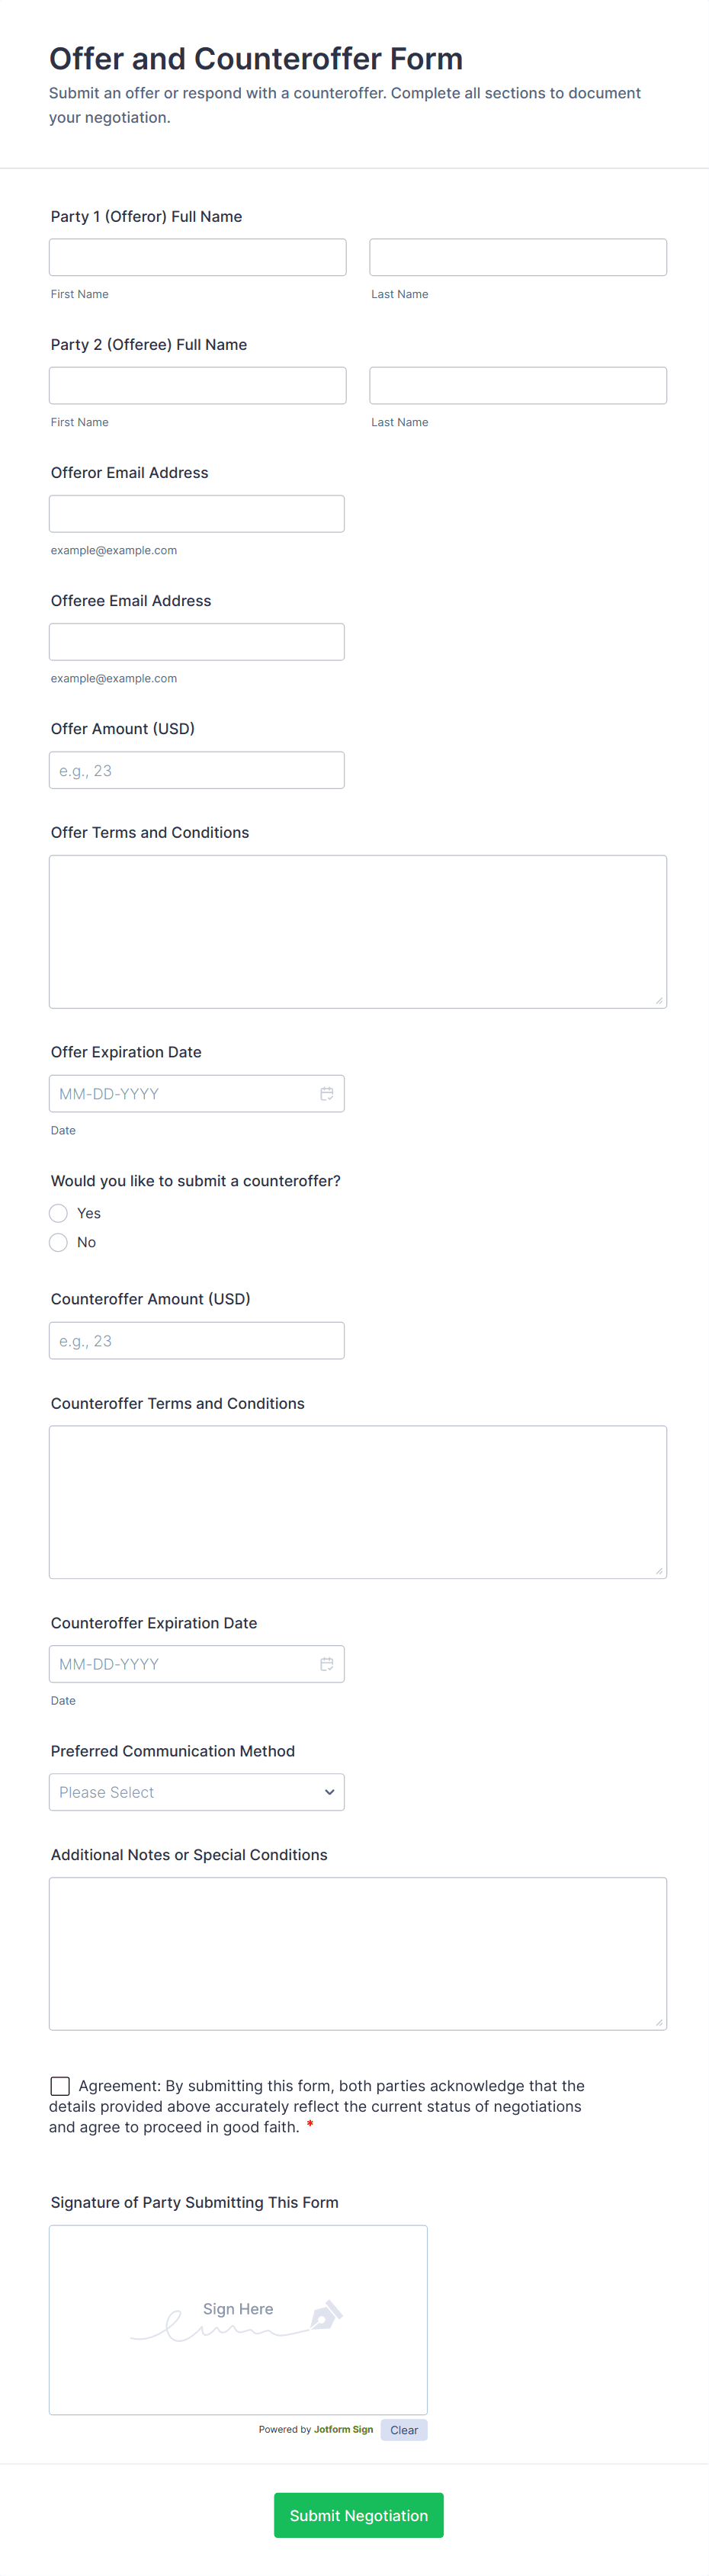709x2576 pixels.
Task: Expand Preferred Communication Method dropdown
Action: click(x=197, y=1792)
